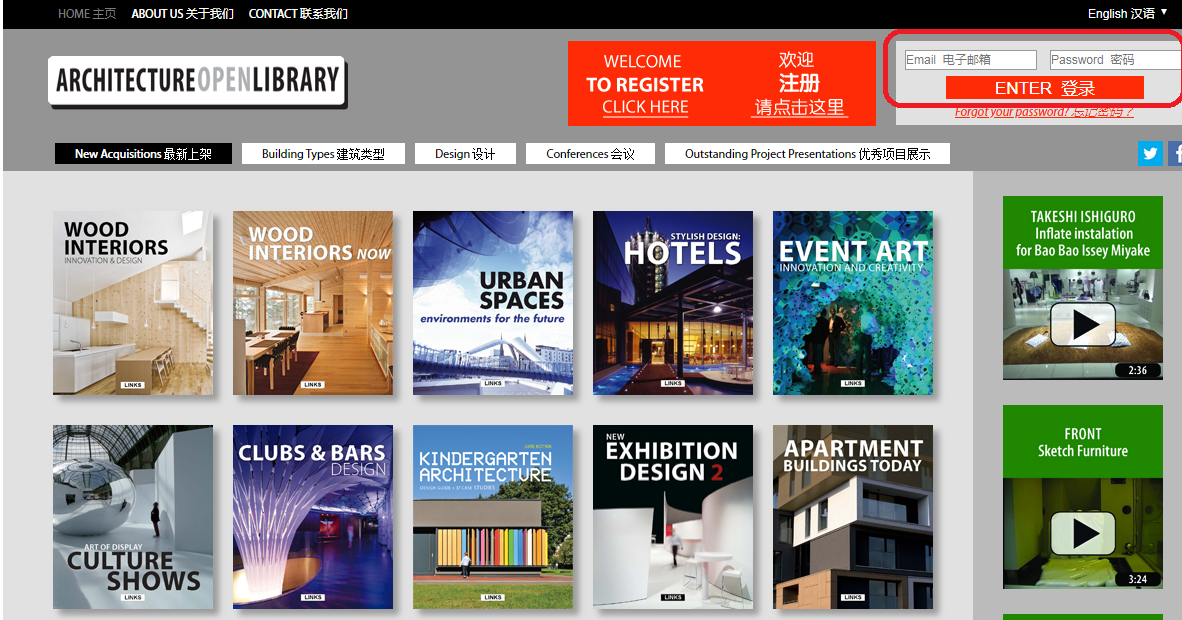
Task: Switch to the Building Types tab
Action: (x=323, y=154)
